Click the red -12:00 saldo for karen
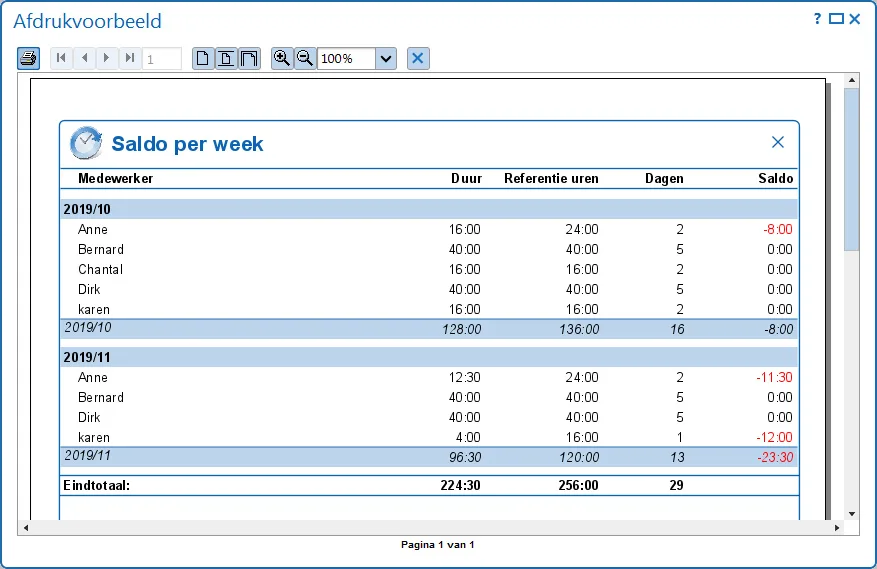This screenshot has width=877, height=569. (775, 437)
